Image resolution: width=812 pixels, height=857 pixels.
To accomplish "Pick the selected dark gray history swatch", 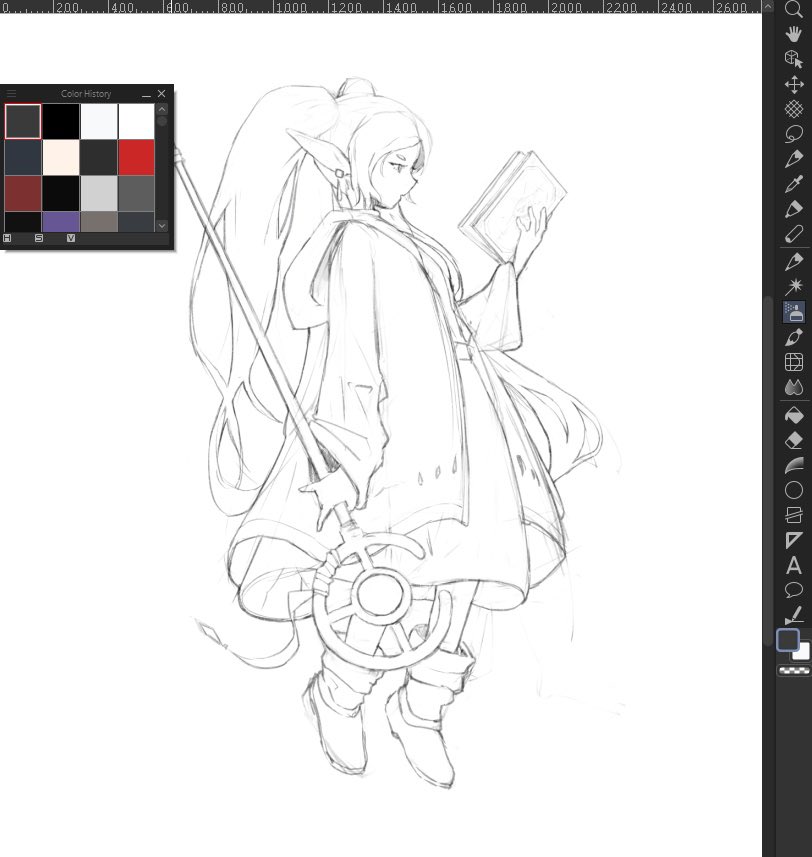I will [x=23, y=121].
